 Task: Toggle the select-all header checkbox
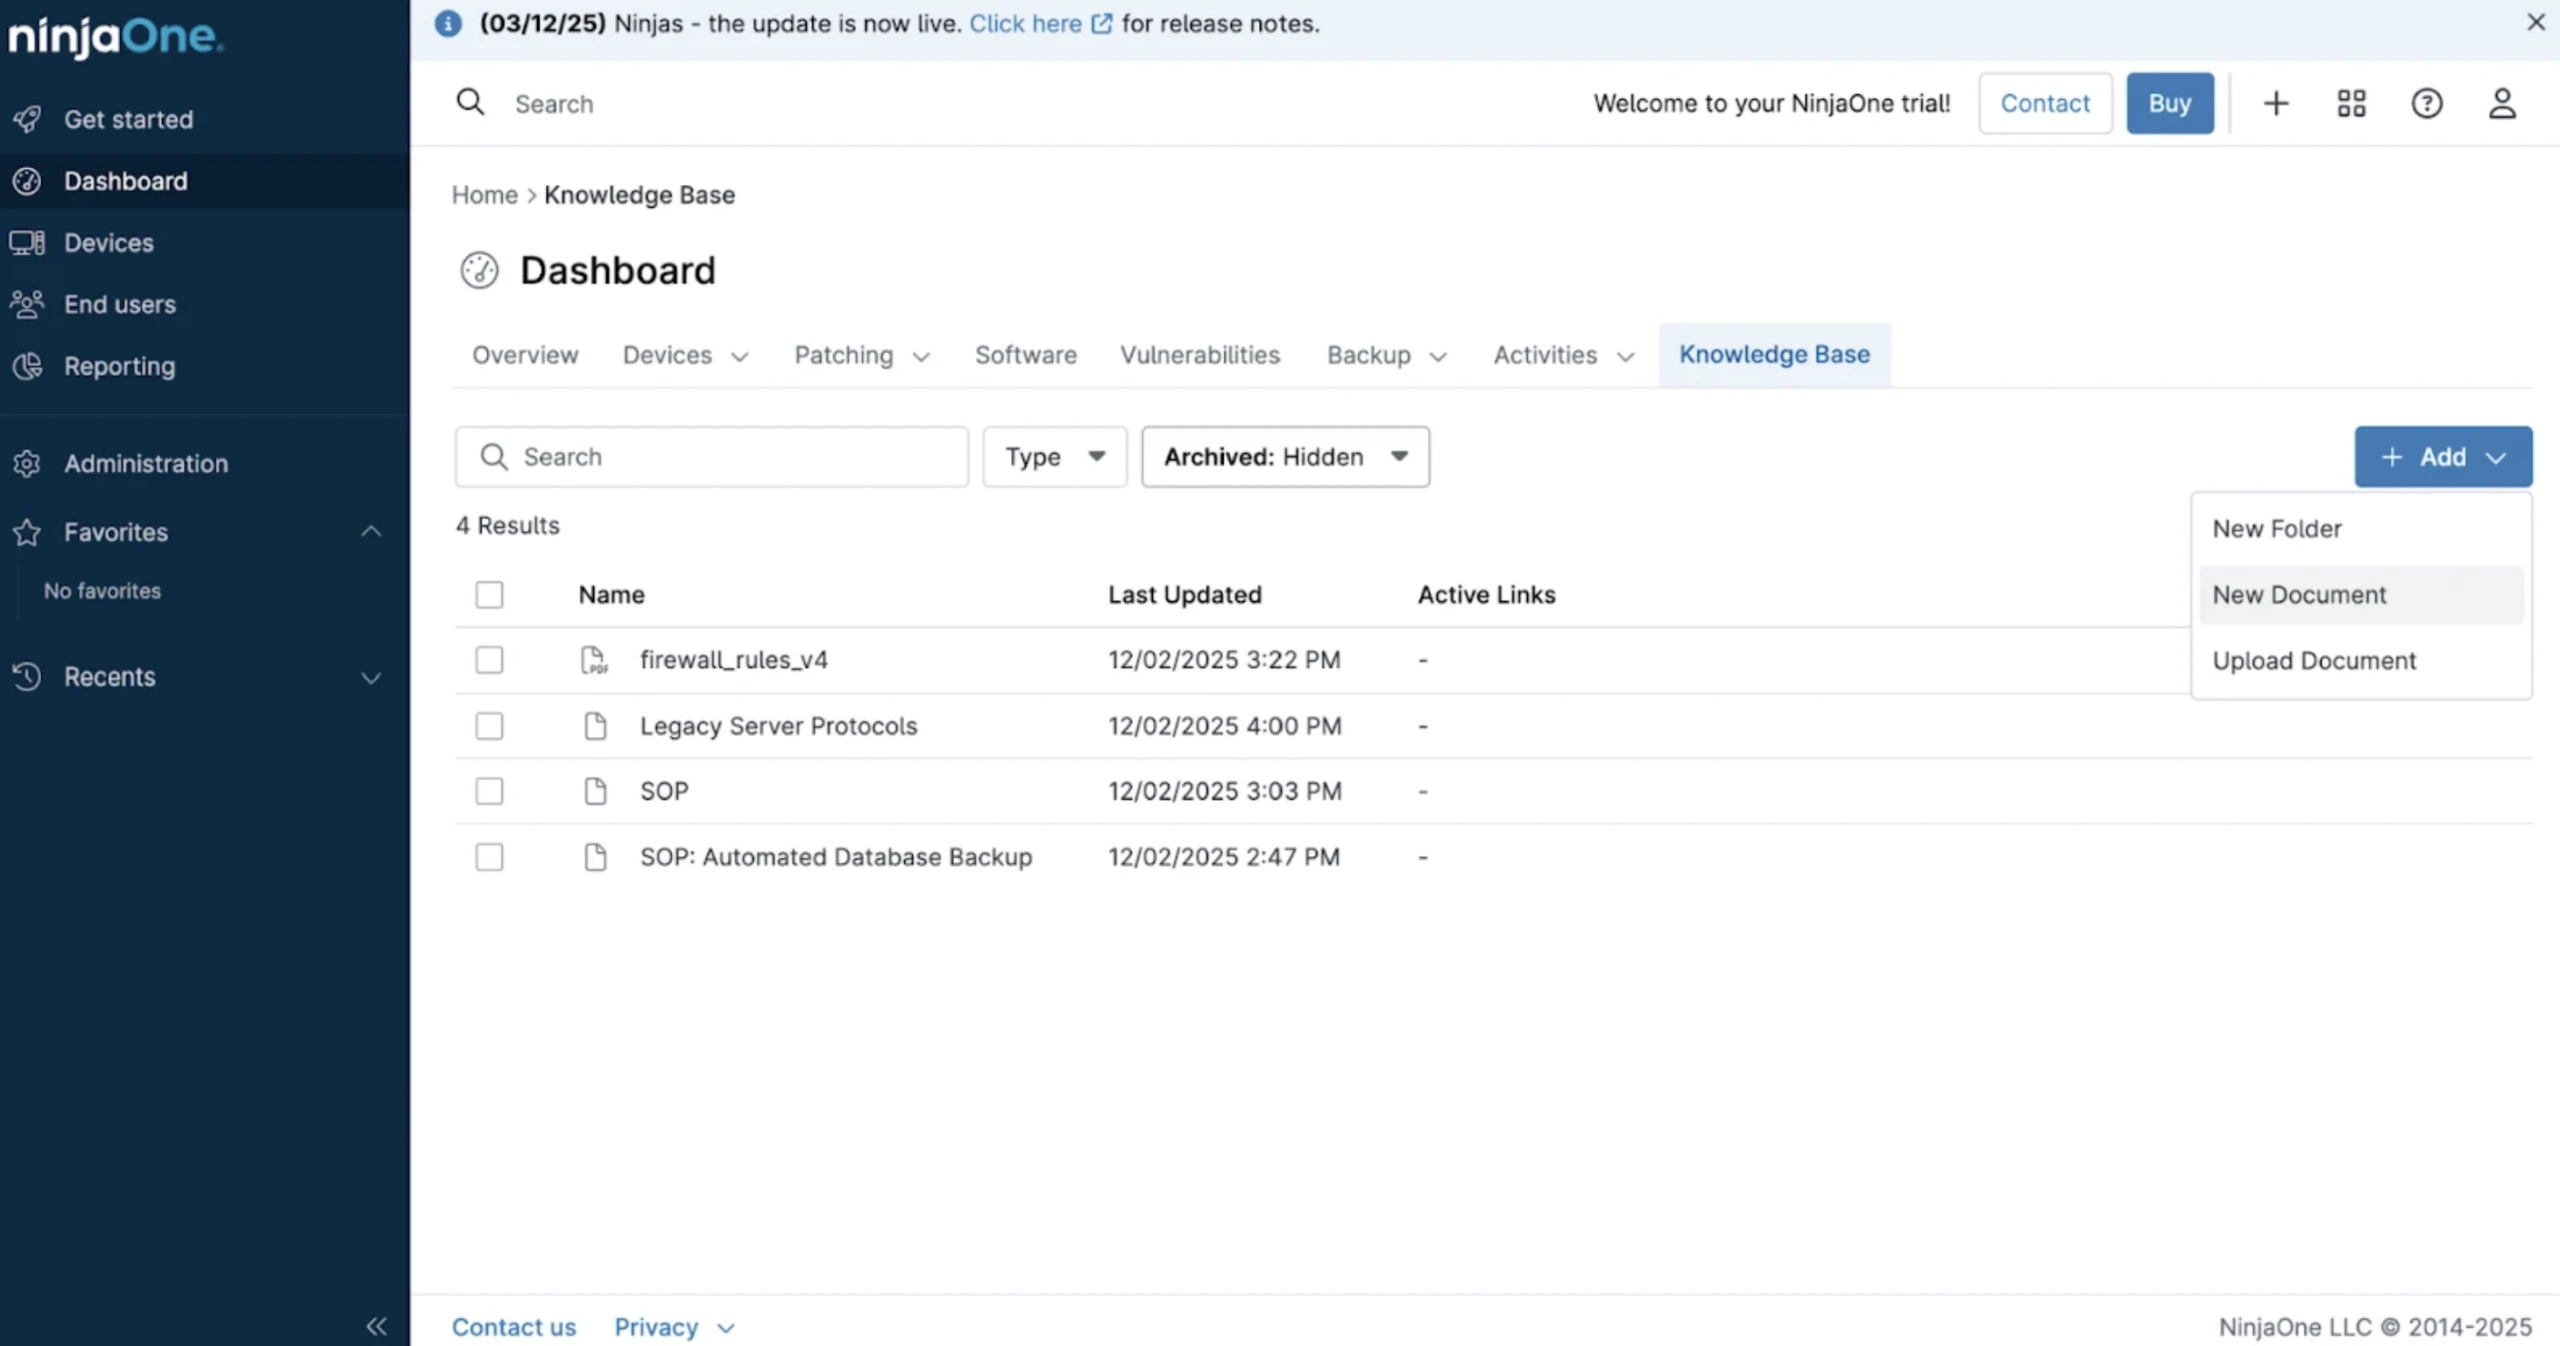tap(489, 595)
